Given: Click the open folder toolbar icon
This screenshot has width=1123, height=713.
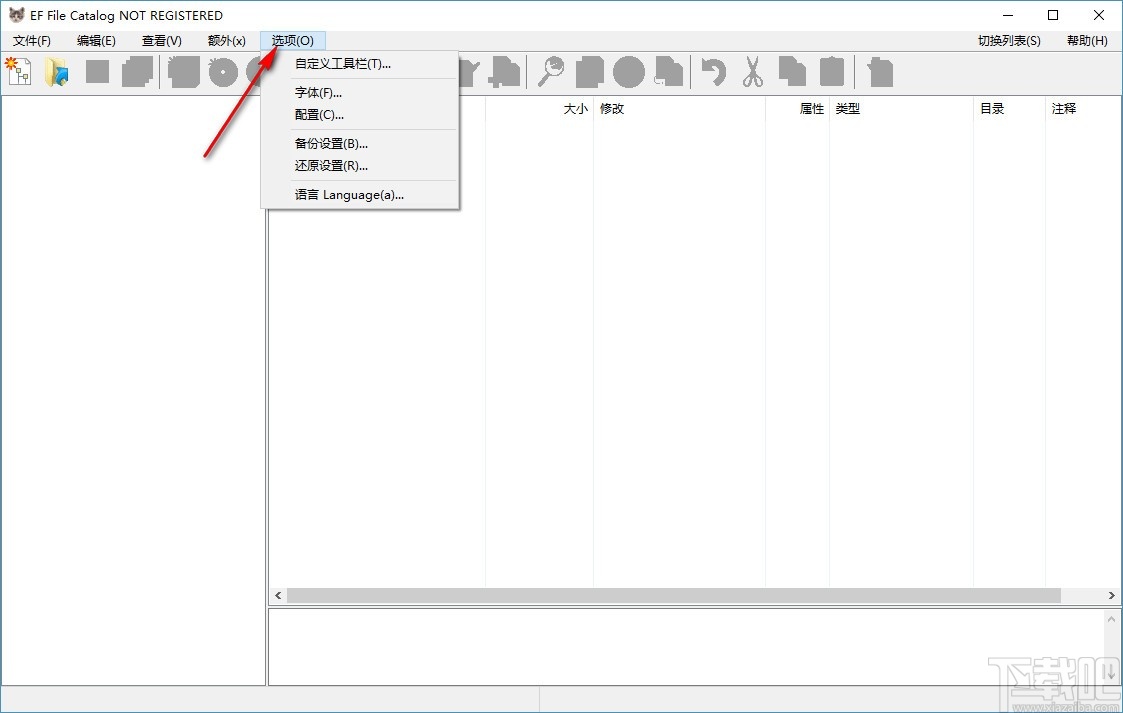Looking at the screenshot, I should 57,71.
